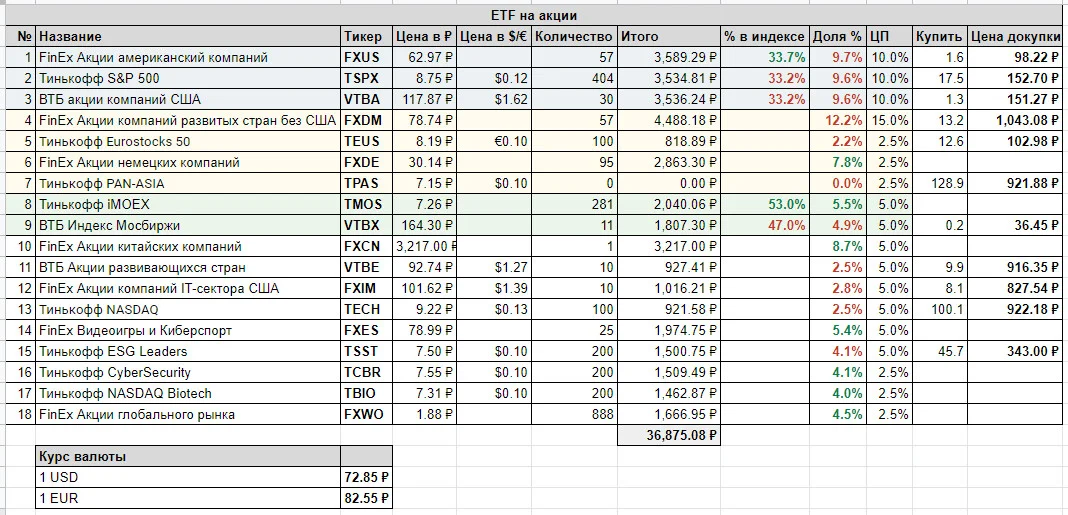Screen dimensions: 1068x515
Task: Select cell 'Тинькофф ESG Leaders'
Action: click(189, 352)
